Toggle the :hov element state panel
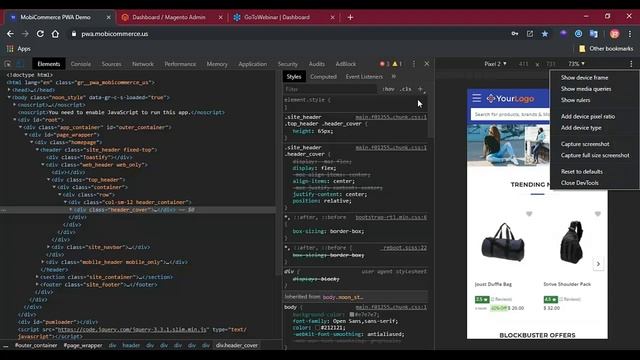Image resolution: width=640 pixels, height=360 pixels. (x=389, y=89)
